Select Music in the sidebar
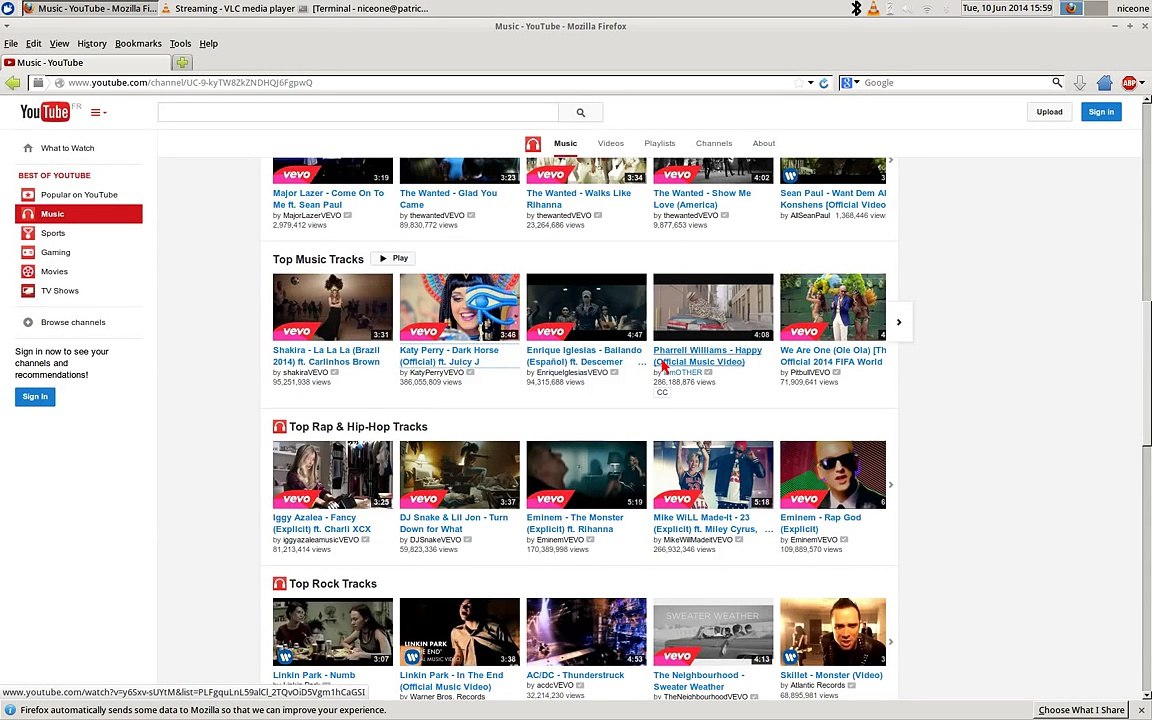This screenshot has height=720, width=1152. tap(79, 214)
